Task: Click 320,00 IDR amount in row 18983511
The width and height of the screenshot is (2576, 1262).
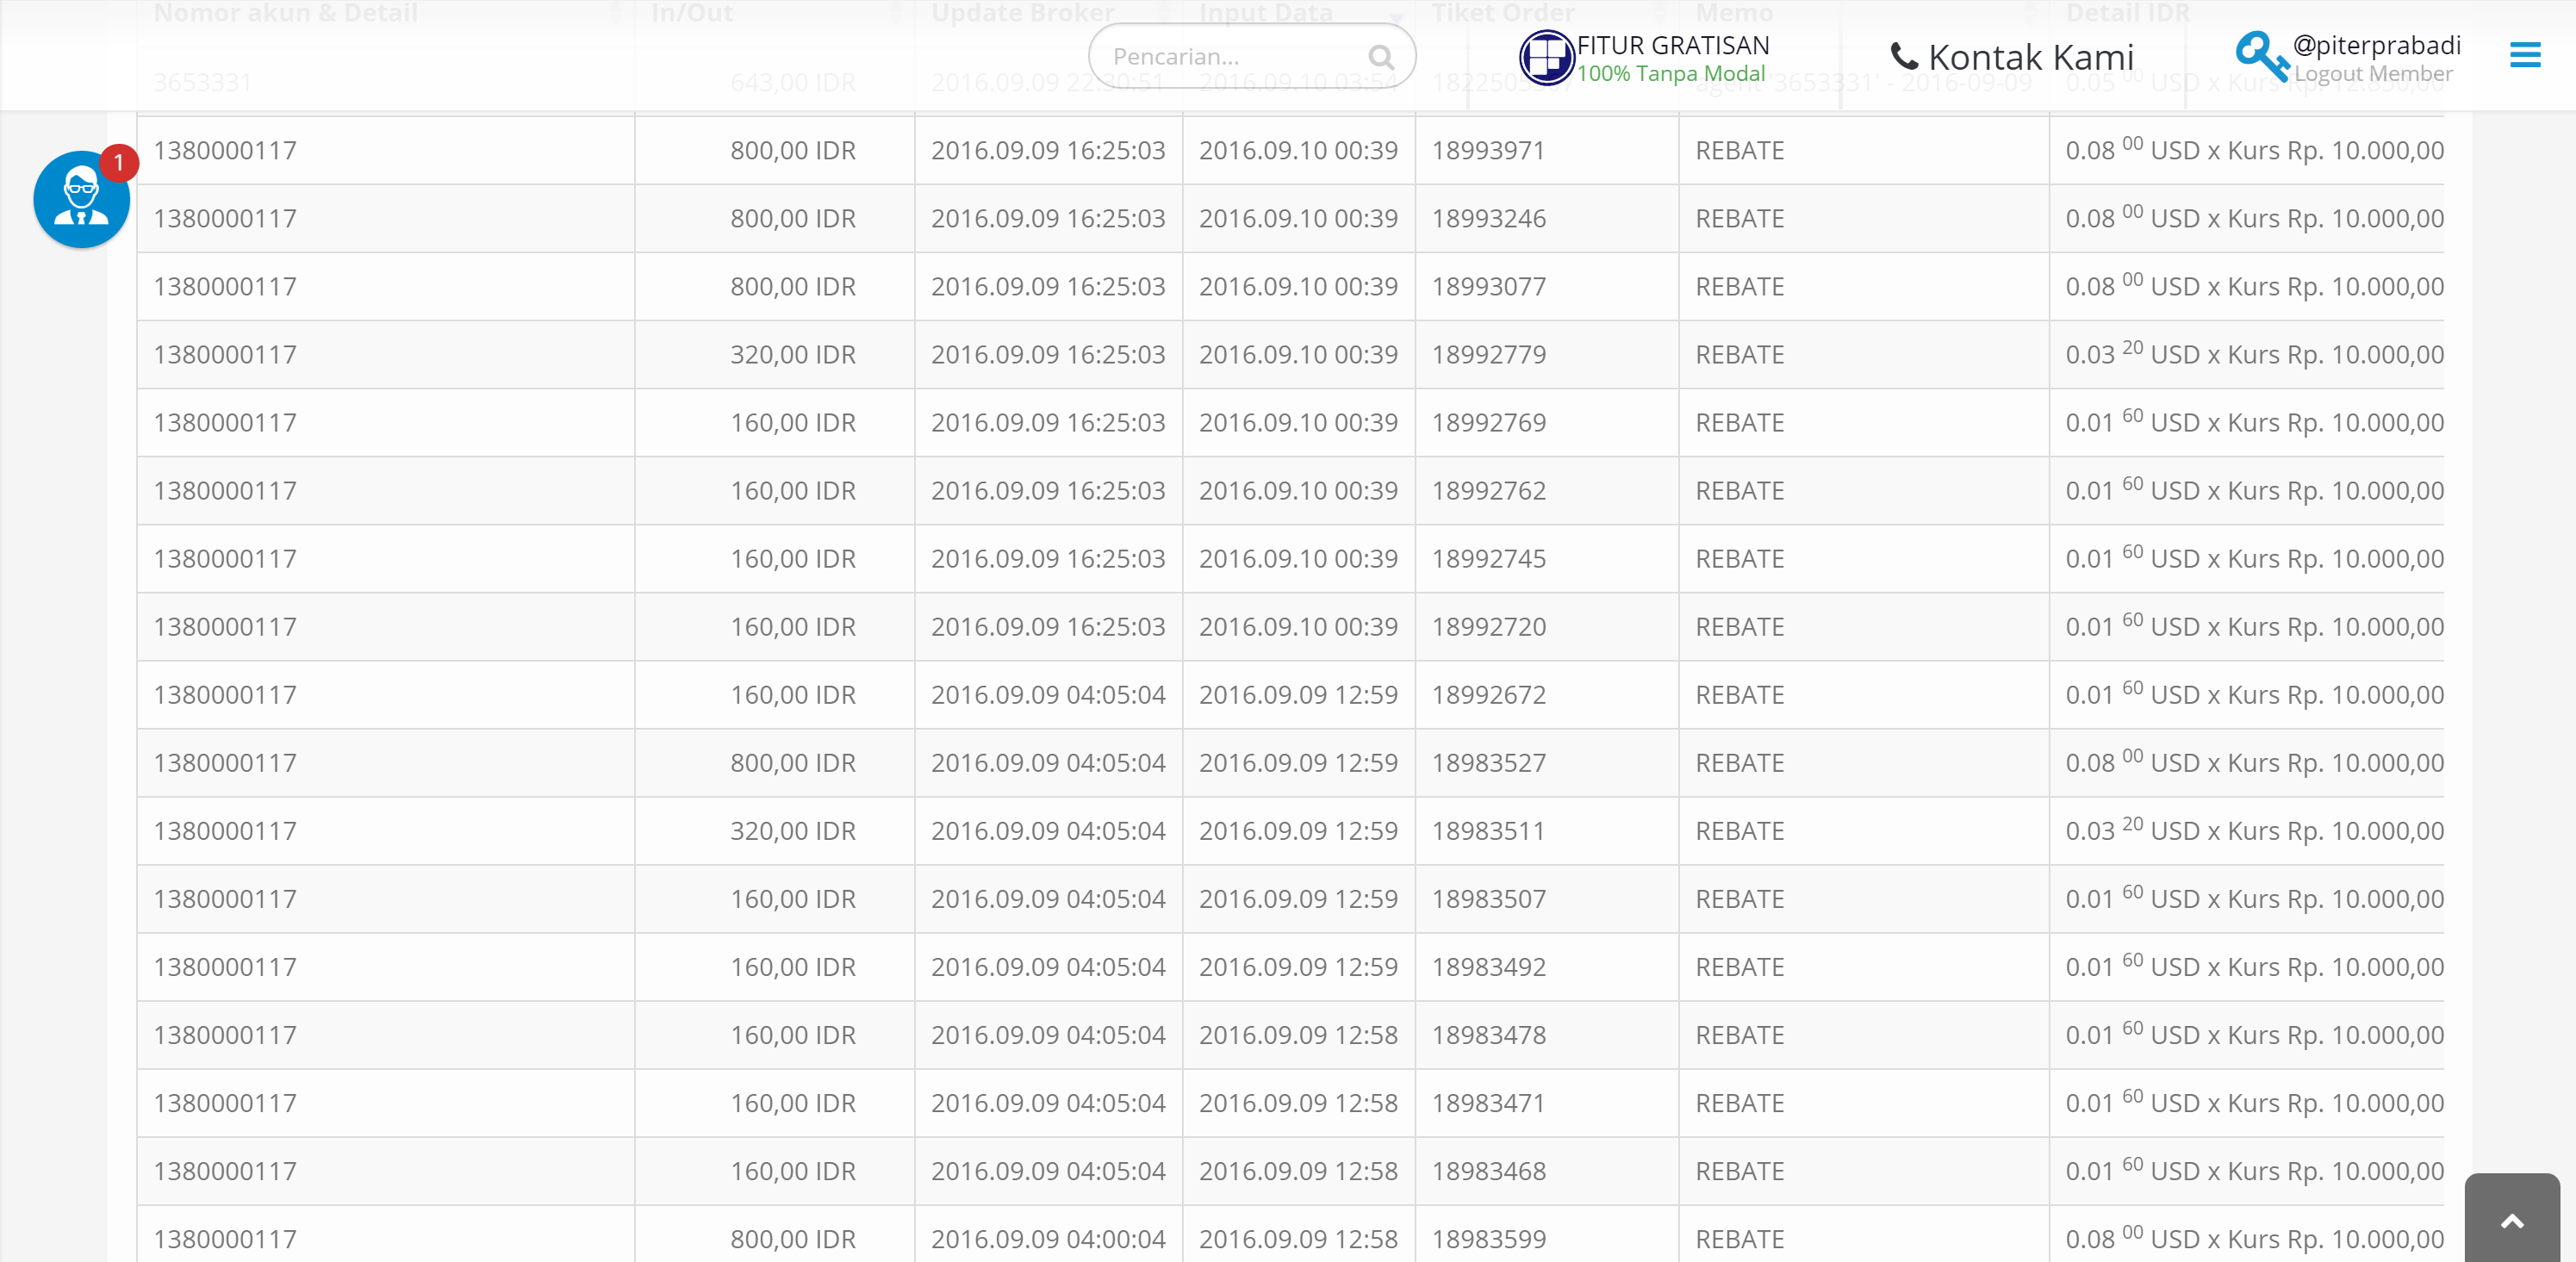Action: pos(792,830)
